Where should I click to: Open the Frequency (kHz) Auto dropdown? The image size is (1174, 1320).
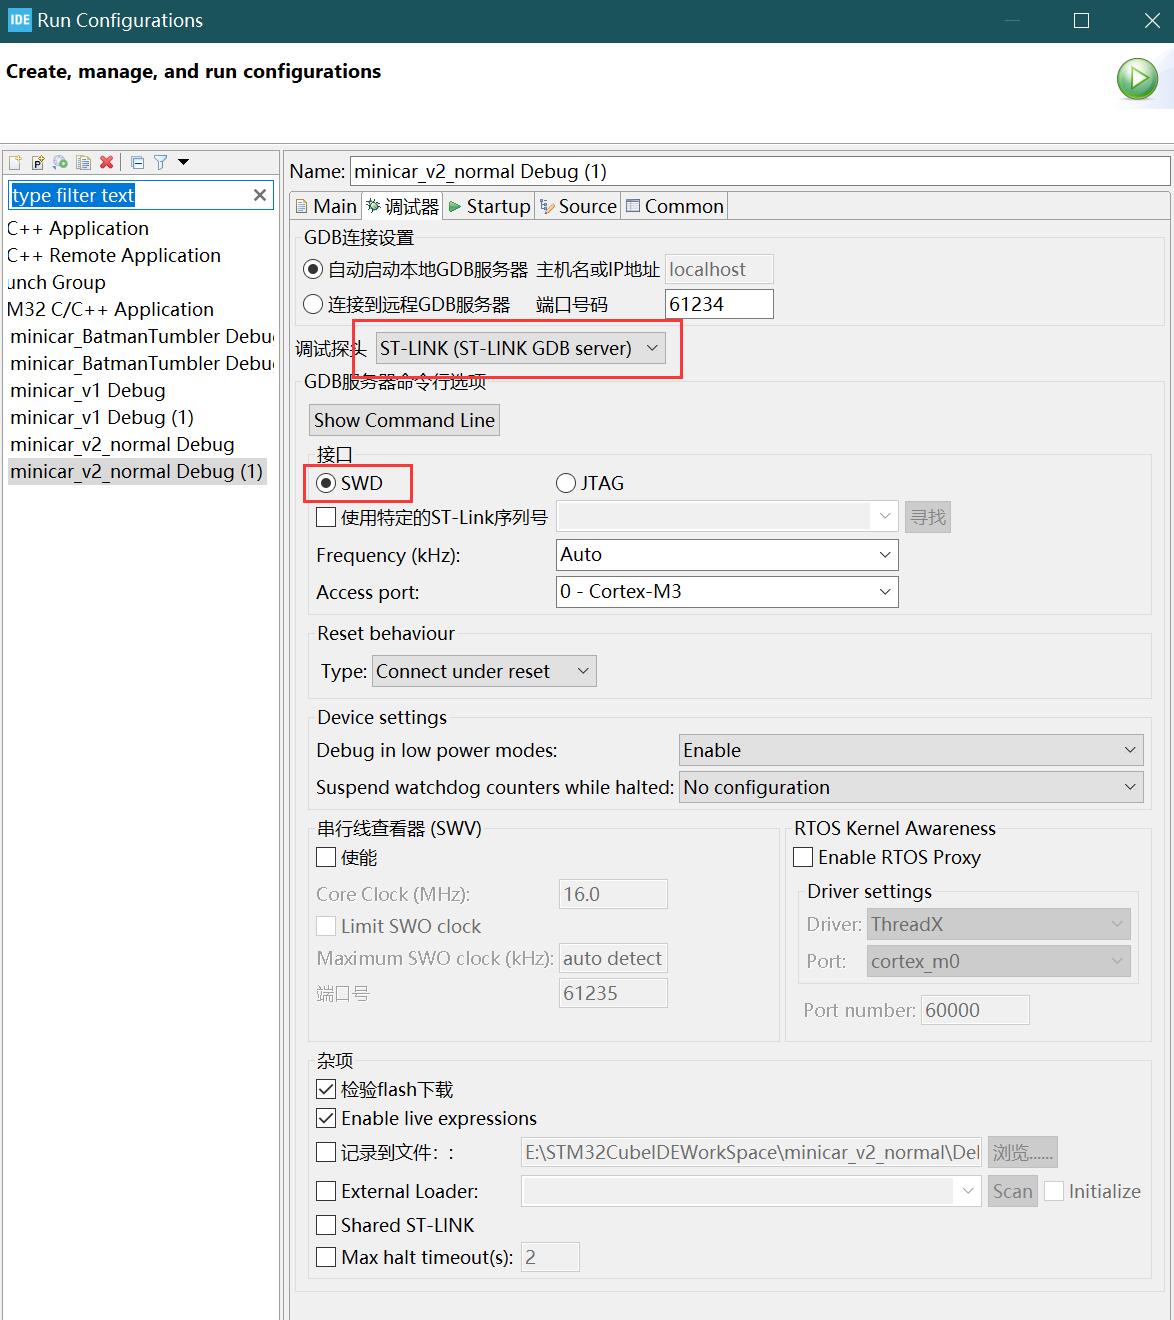click(x=727, y=554)
